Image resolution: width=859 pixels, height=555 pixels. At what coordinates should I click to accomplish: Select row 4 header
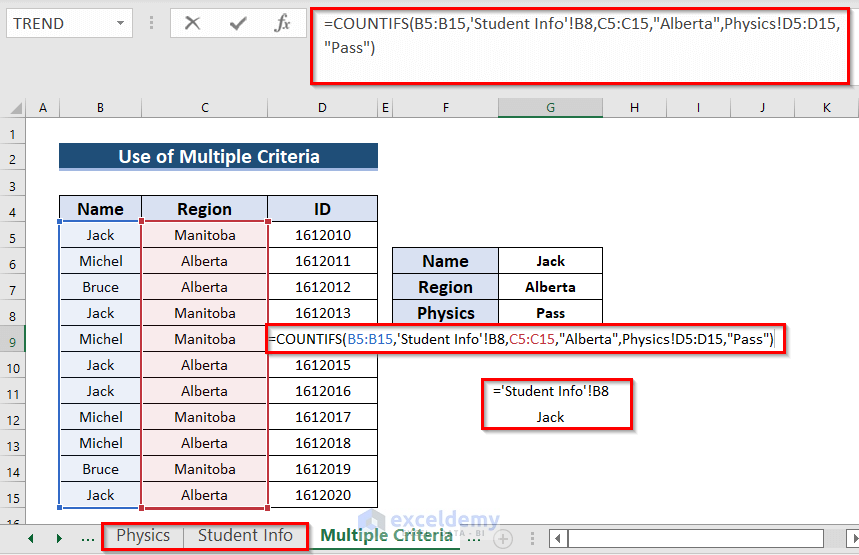tap(13, 211)
